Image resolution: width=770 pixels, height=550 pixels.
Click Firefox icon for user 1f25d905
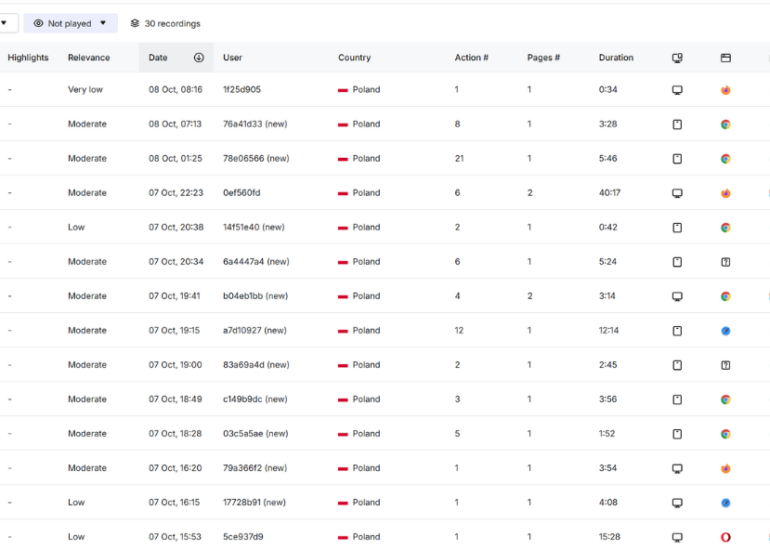[725, 90]
